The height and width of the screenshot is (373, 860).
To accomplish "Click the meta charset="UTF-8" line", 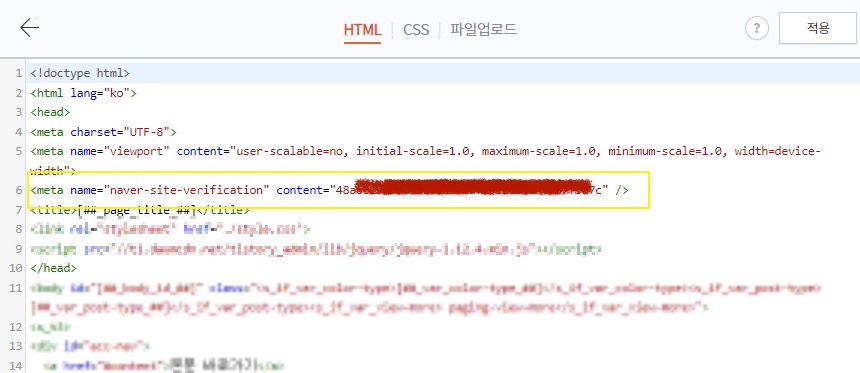I will (104, 132).
